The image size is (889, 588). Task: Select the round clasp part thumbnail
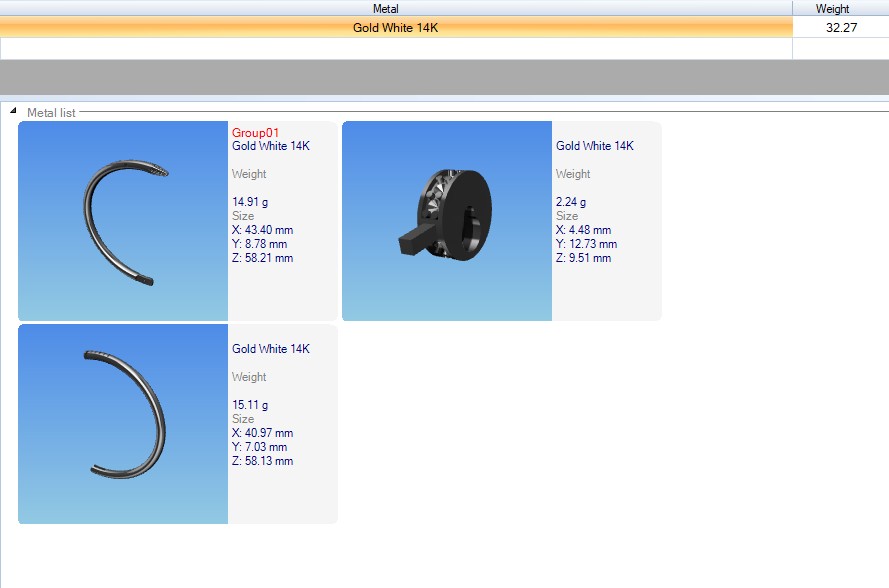[447, 221]
